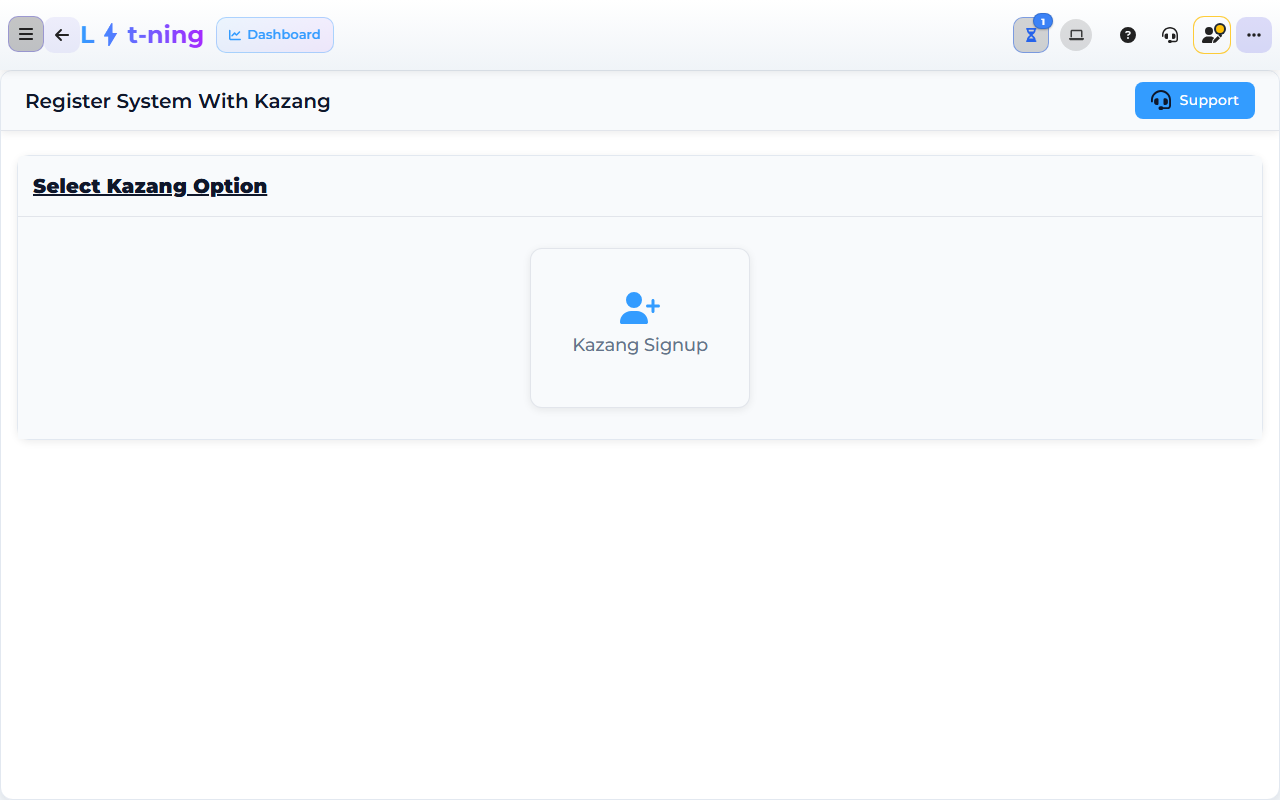1280x800 pixels.
Task: Open the user profile icon
Action: [x=1212, y=35]
